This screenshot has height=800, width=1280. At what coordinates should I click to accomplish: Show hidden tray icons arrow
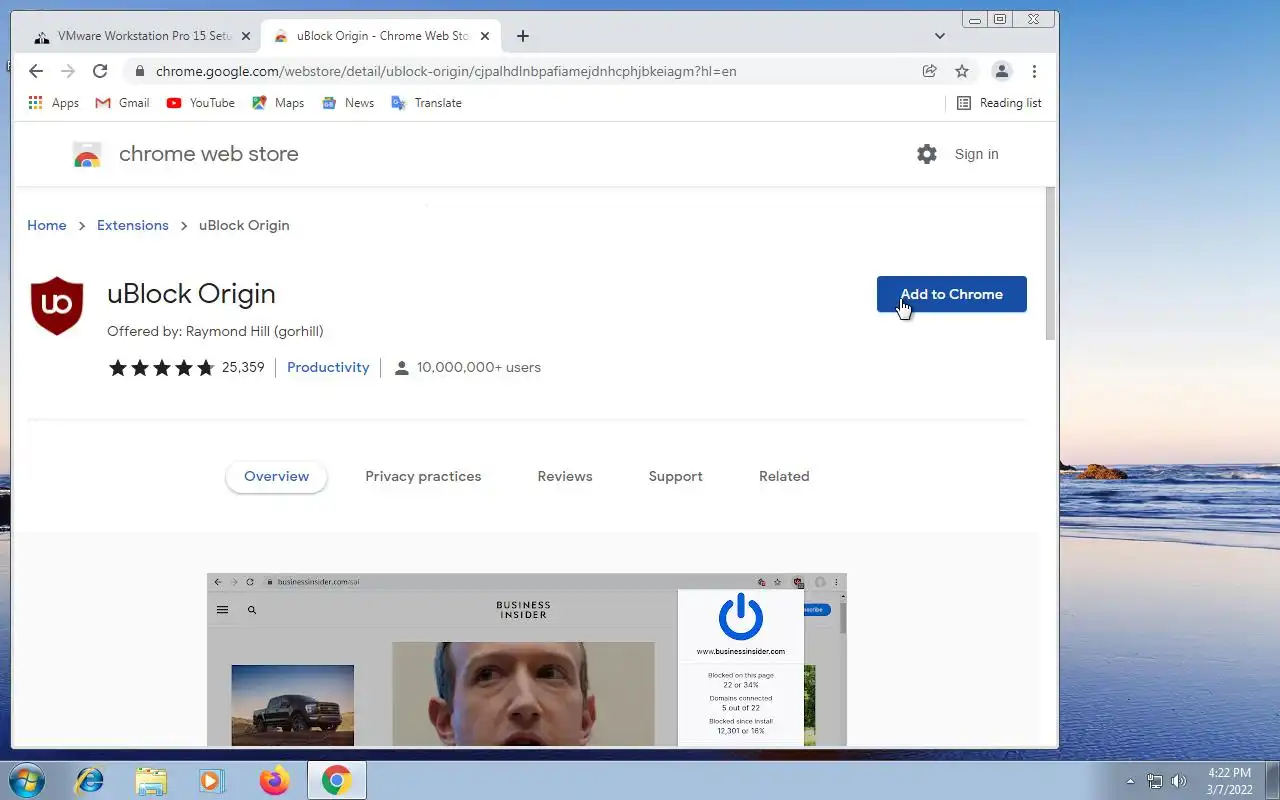click(1130, 781)
